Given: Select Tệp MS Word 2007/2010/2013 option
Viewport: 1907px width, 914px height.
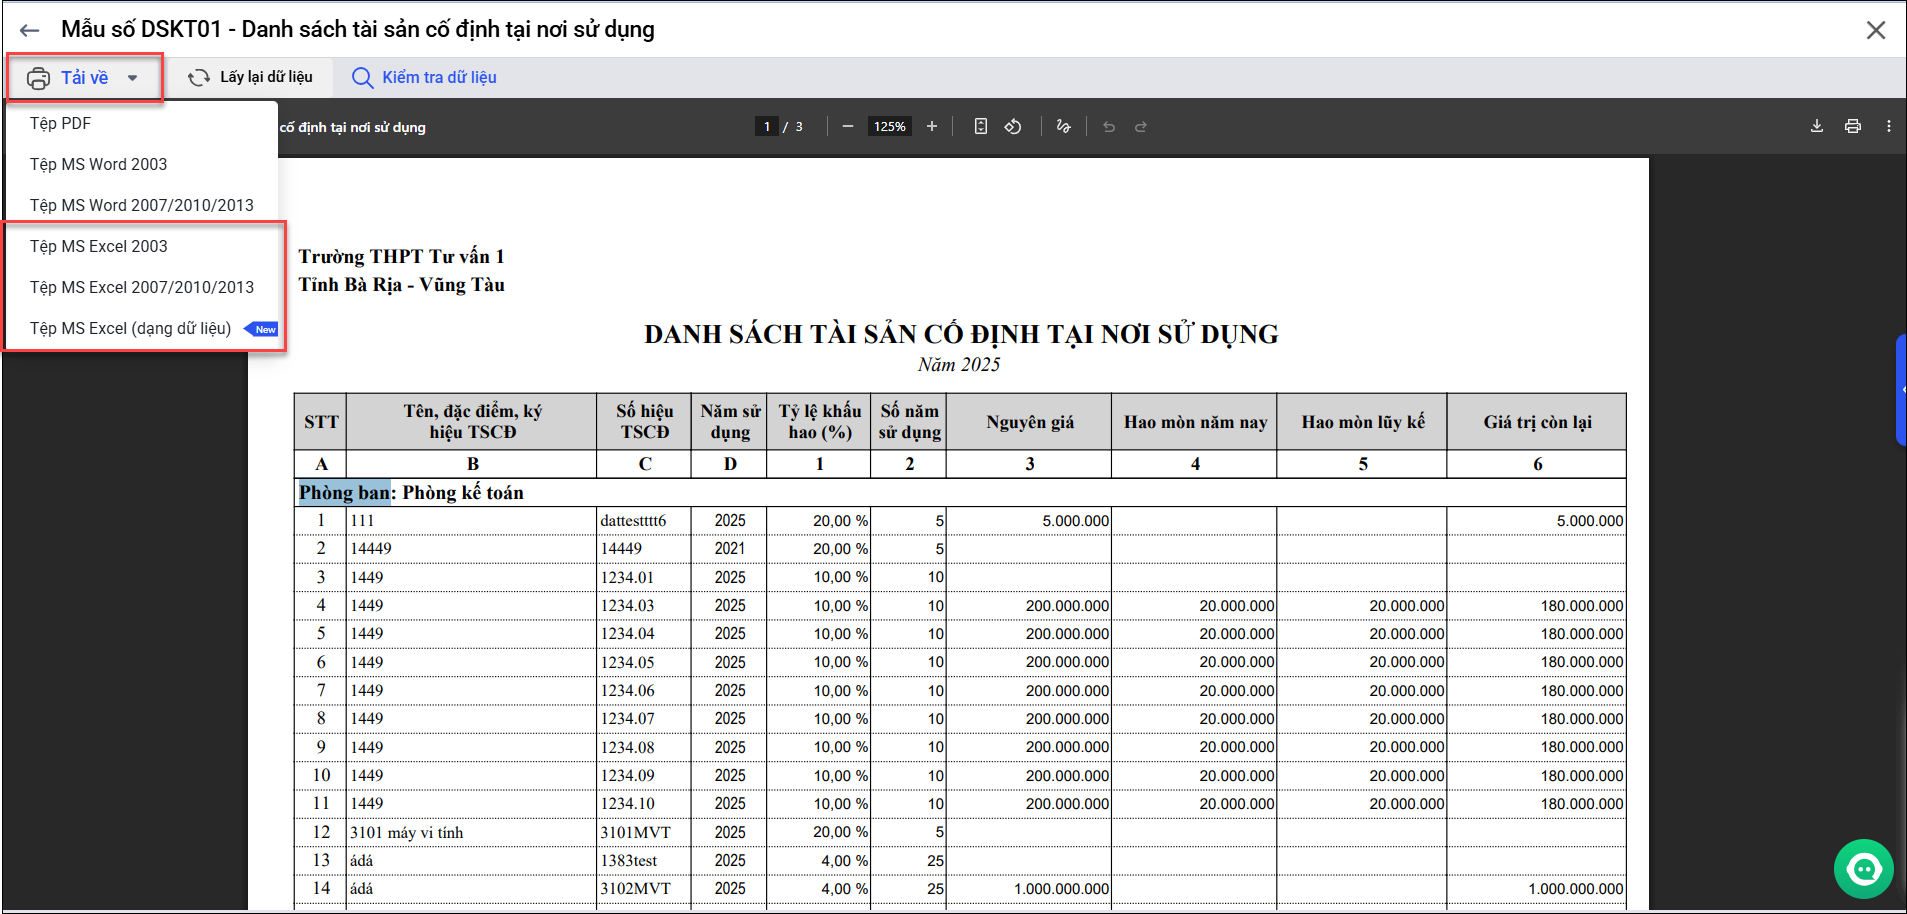Looking at the screenshot, I should (x=141, y=205).
